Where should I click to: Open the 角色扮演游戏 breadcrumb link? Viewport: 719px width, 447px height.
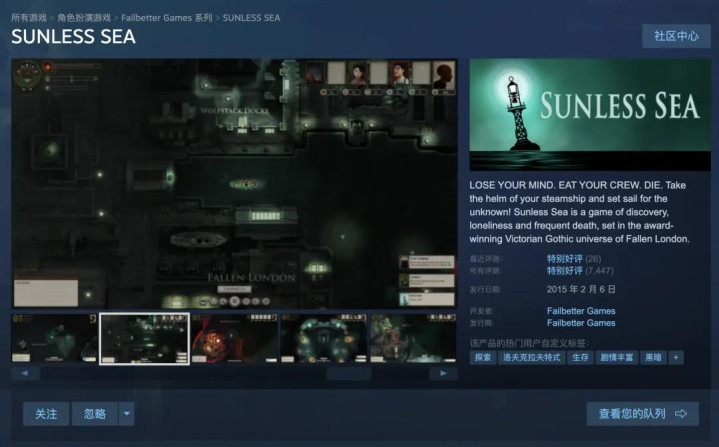84,18
